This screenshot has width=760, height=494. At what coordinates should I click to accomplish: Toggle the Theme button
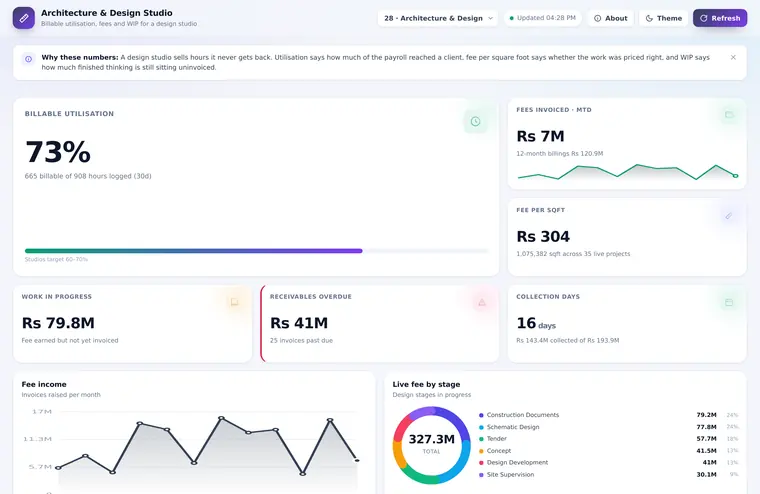point(664,18)
